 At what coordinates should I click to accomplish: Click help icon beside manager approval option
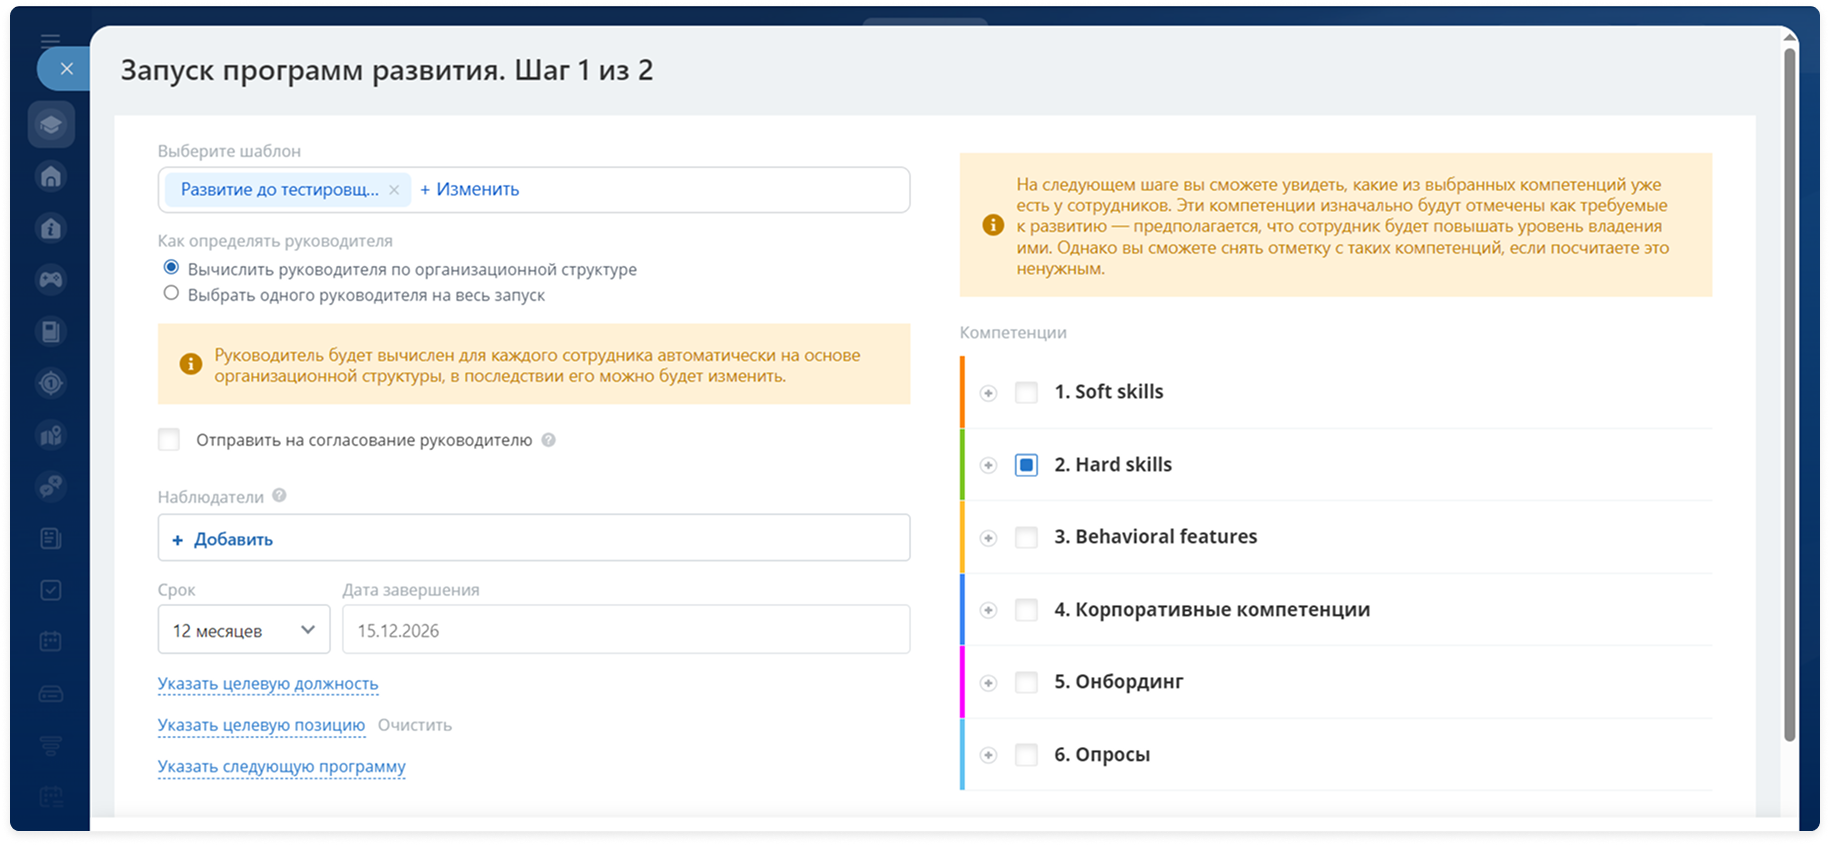(x=548, y=440)
